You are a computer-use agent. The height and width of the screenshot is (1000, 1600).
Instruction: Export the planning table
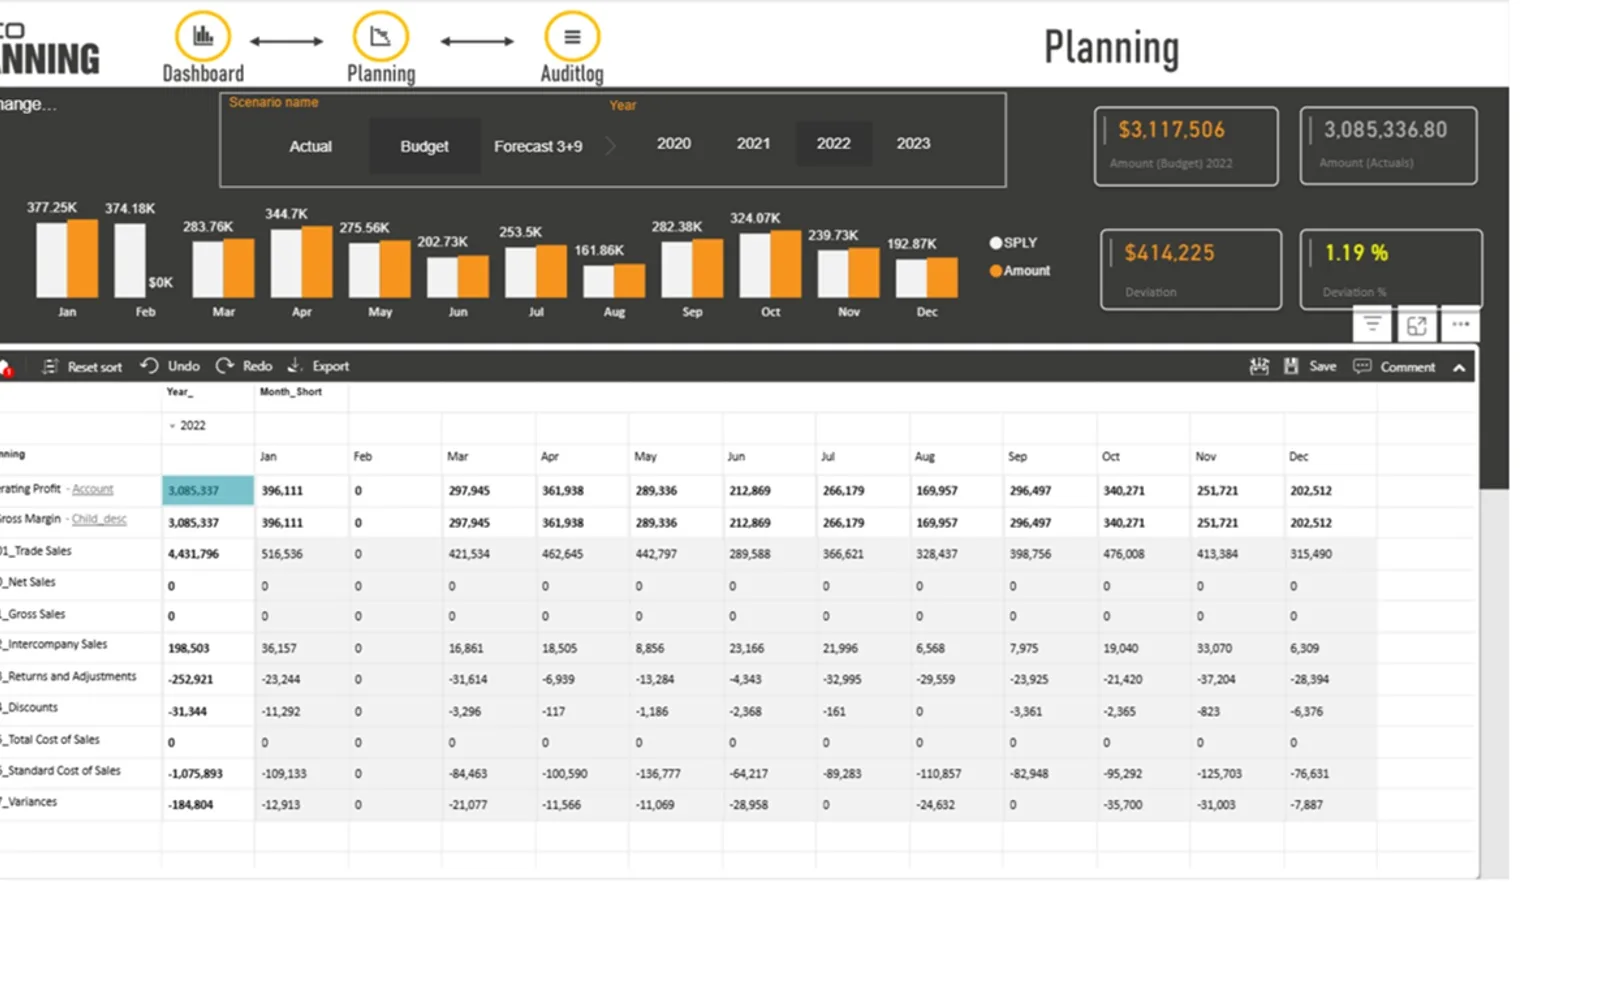coord(318,366)
